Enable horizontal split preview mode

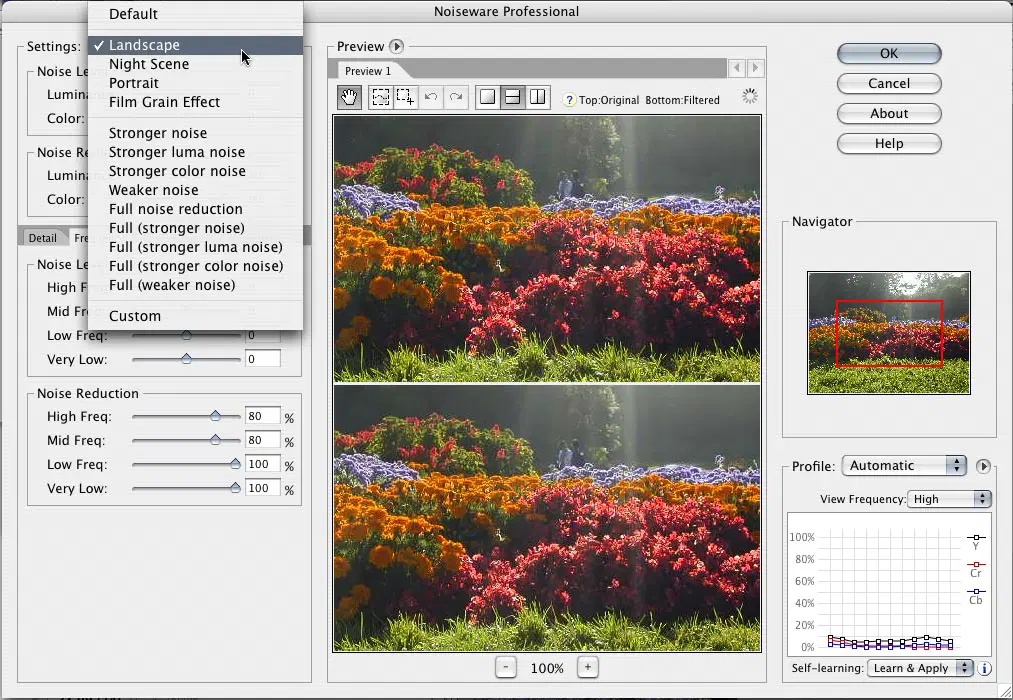513,97
